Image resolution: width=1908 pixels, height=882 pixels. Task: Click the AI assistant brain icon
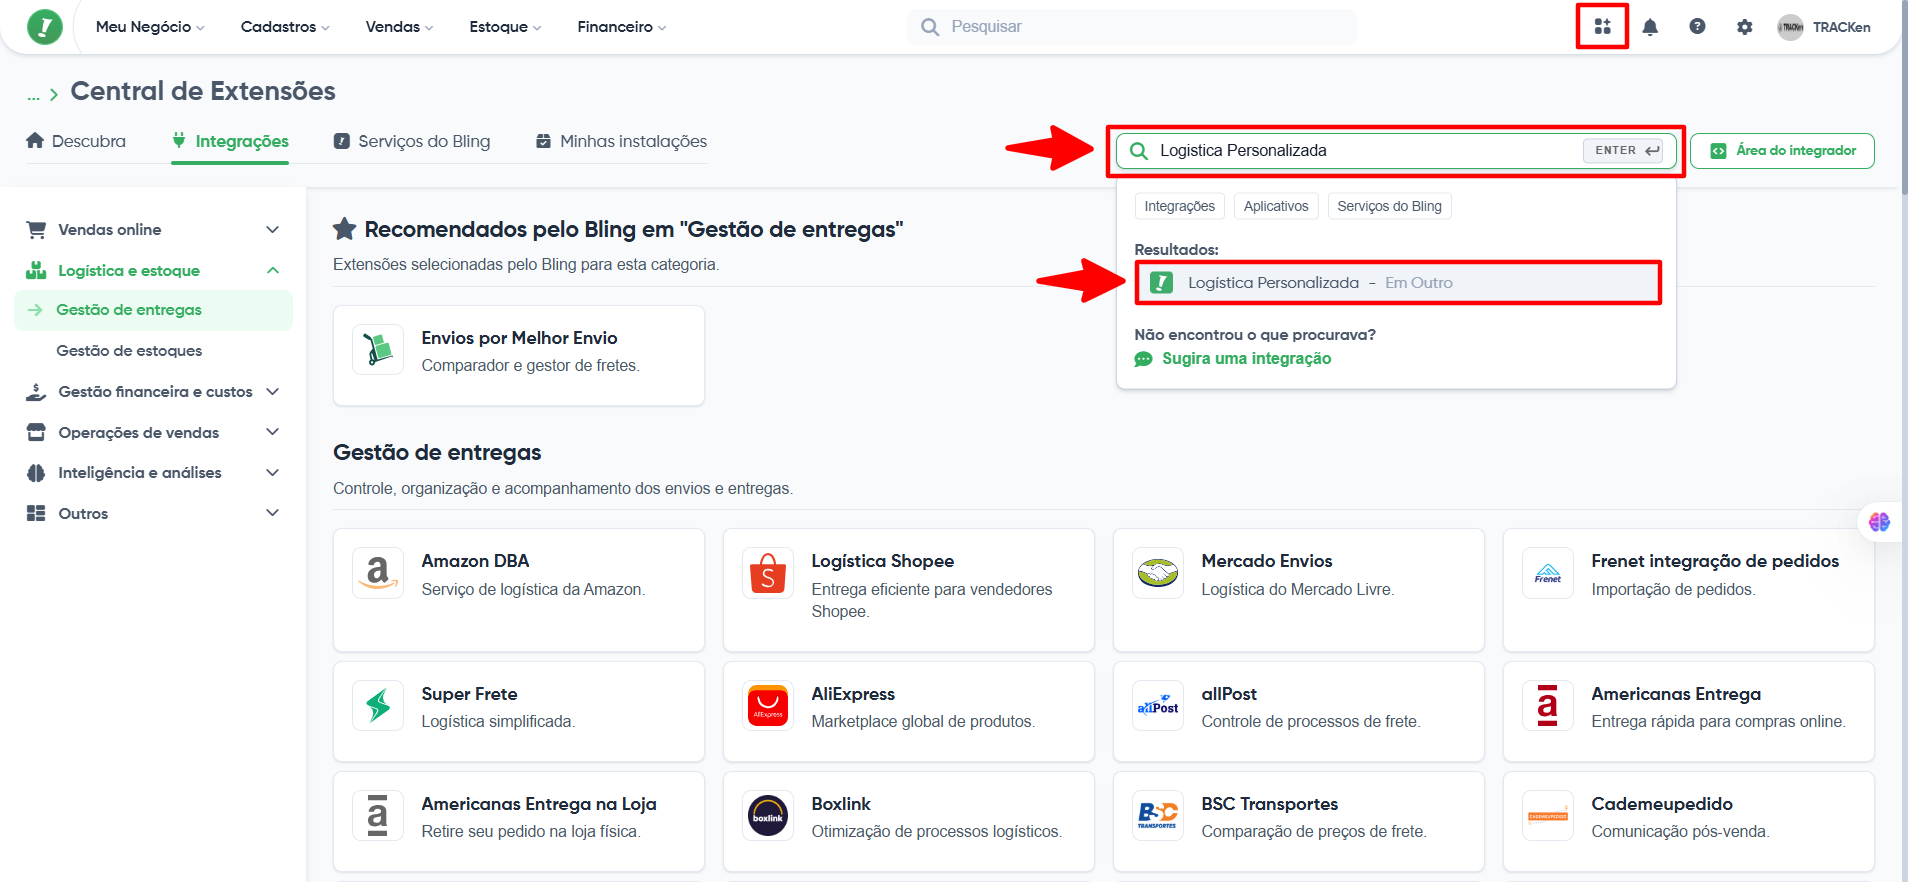[x=1880, y=522]
